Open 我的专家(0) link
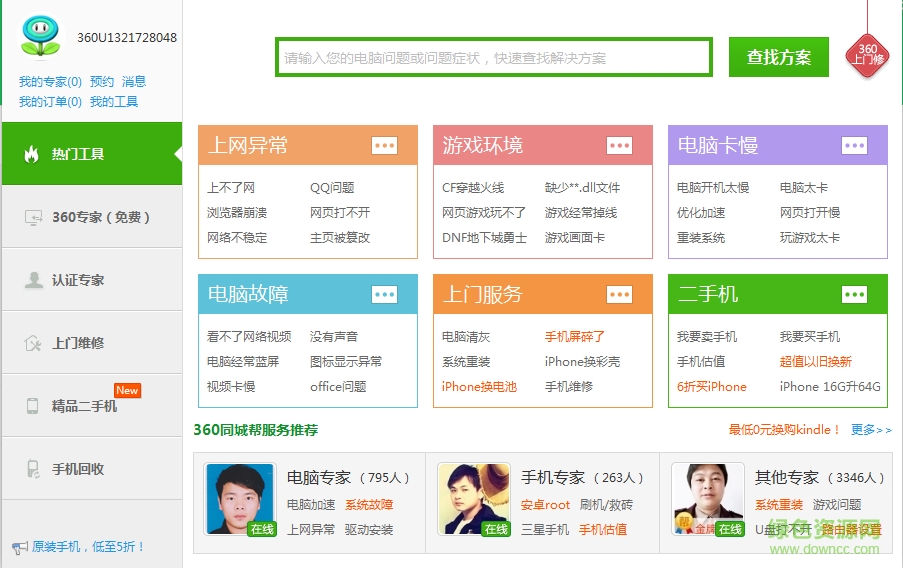Screen dimensions: 903x568 [50, 81]
